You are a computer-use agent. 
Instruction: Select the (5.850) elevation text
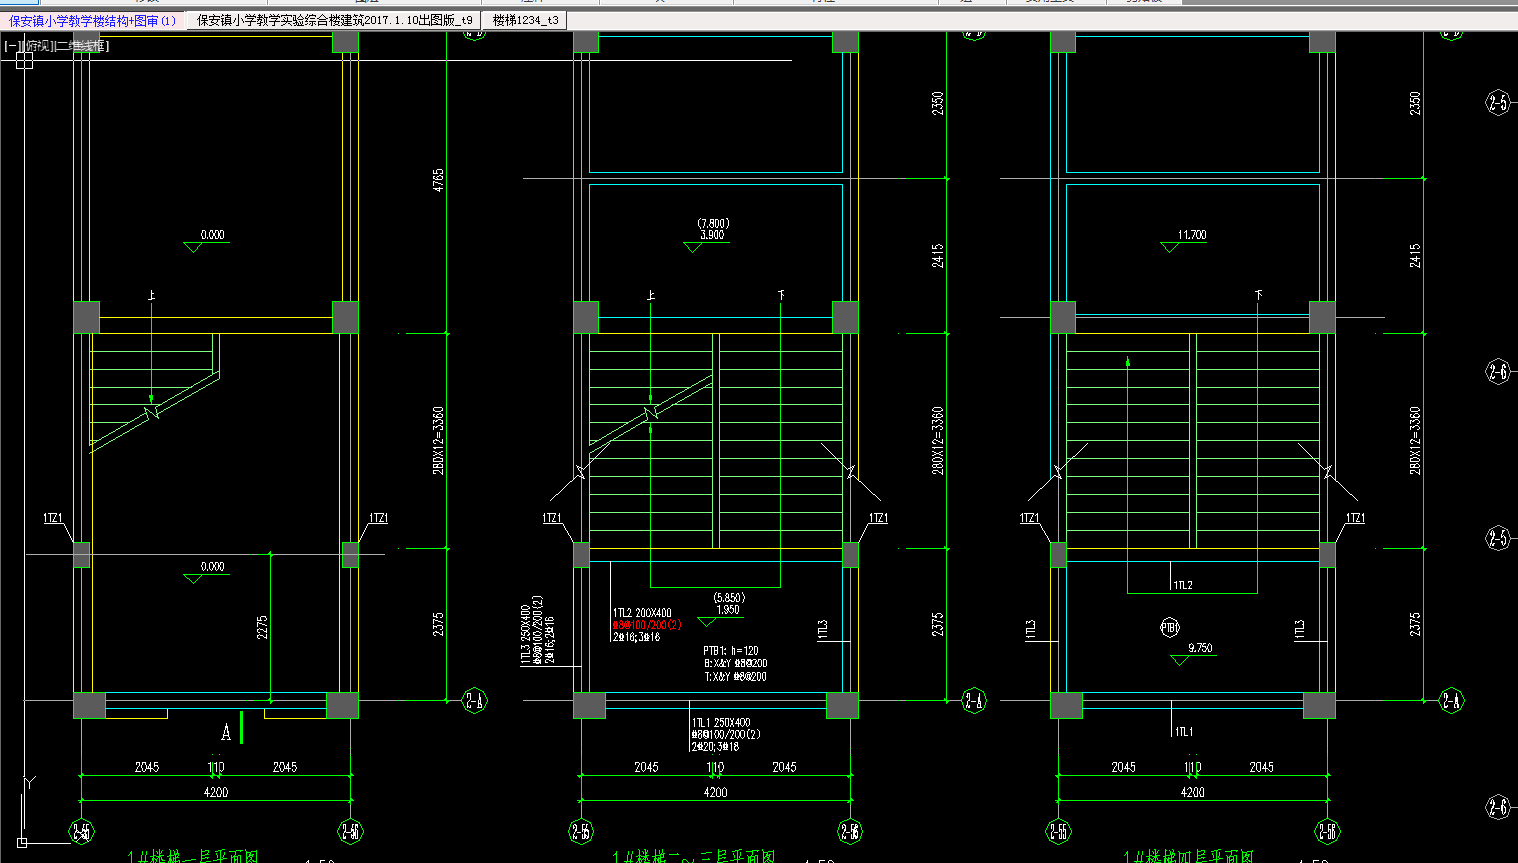click(x=729, y=598)
